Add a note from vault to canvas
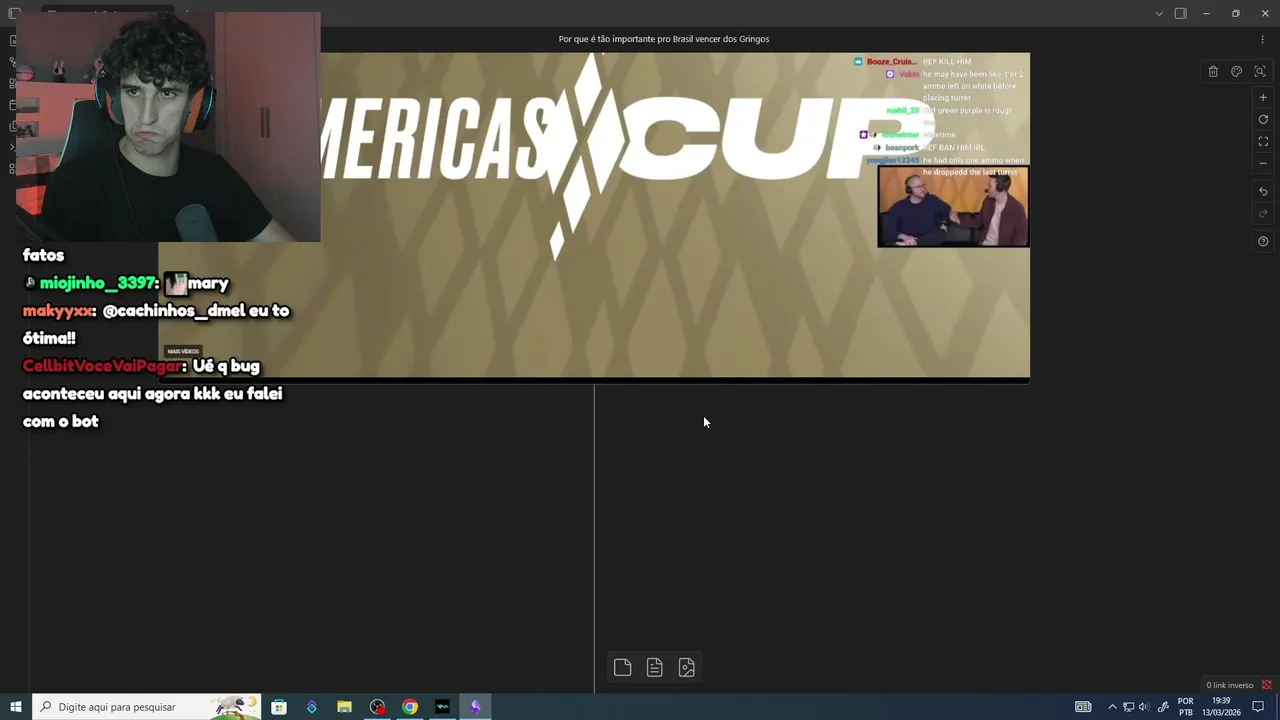This screenshot has width=1280, height=720. (655, 668)
